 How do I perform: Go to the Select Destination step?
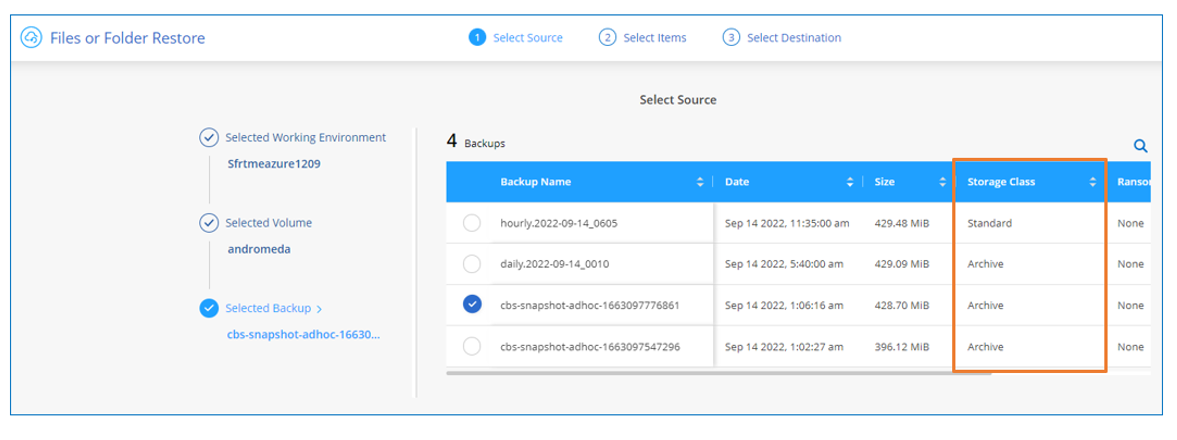[x=794, y=38]
